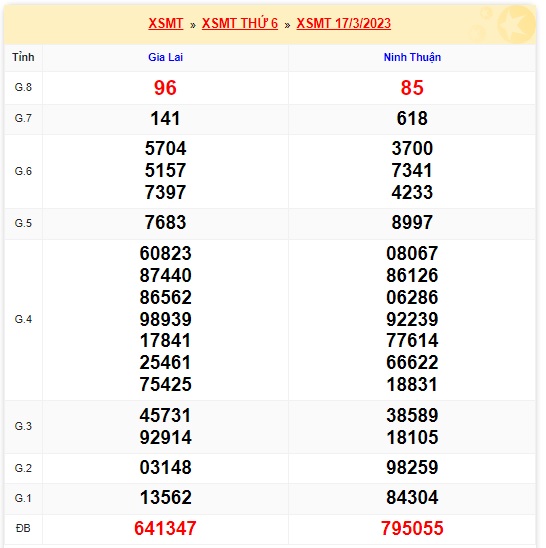
Task: Select the number 60823 in G.4
Action: click(x=165, y=253)
